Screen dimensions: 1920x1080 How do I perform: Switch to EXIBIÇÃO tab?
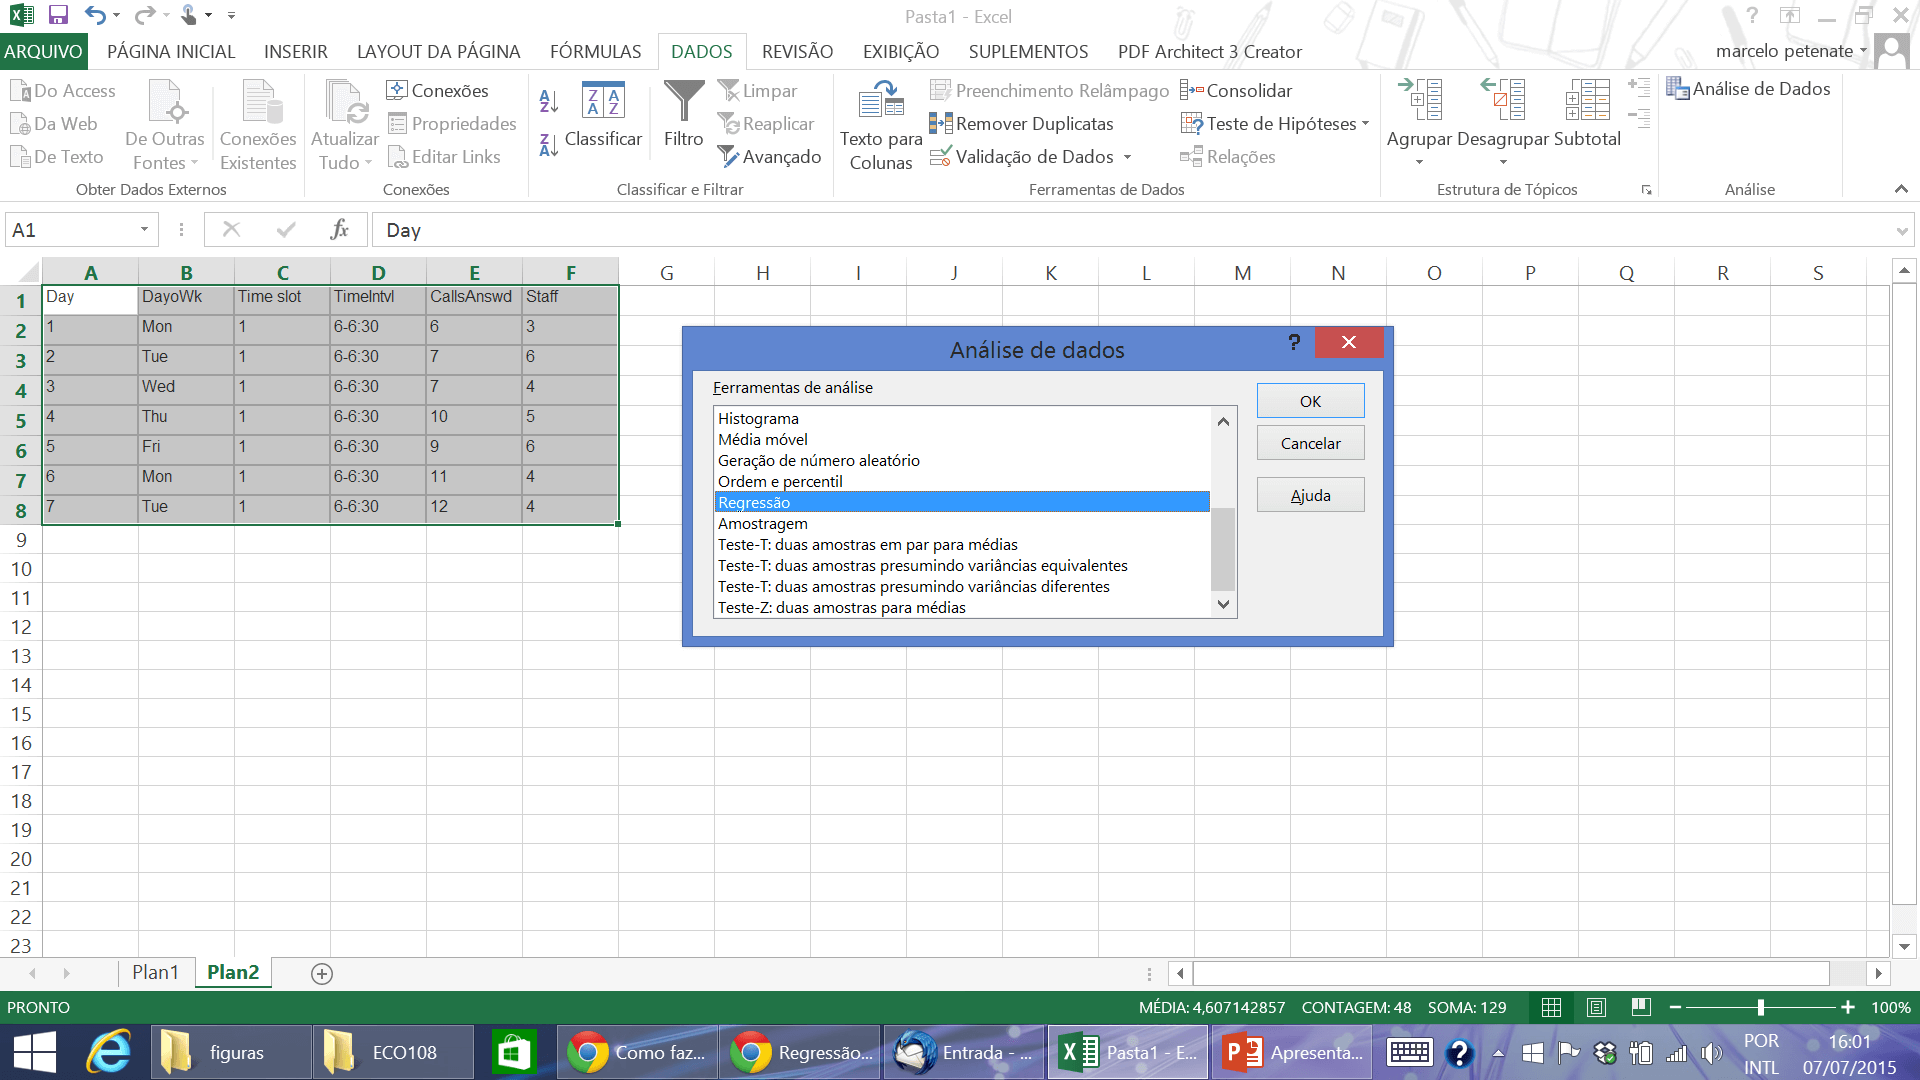[901, 52]
